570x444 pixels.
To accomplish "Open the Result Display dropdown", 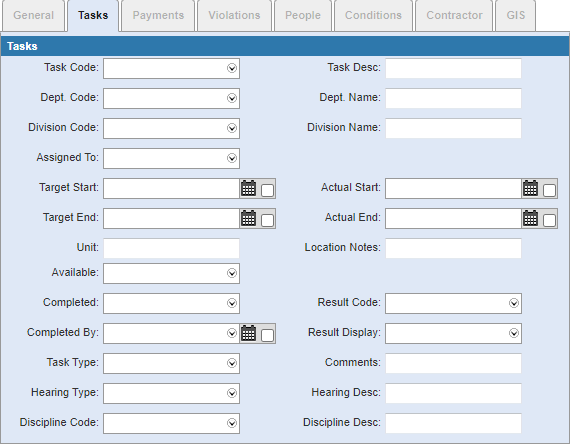I will tap(514, 333).
